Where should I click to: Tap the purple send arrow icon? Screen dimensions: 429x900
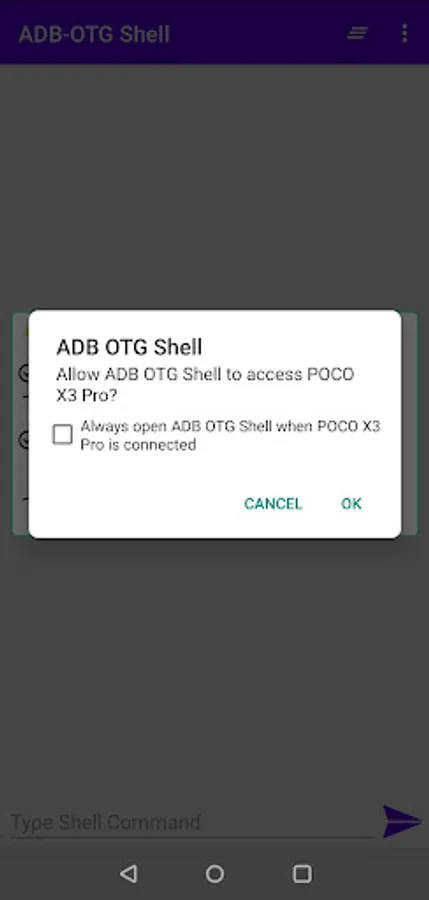coord(402,821)
